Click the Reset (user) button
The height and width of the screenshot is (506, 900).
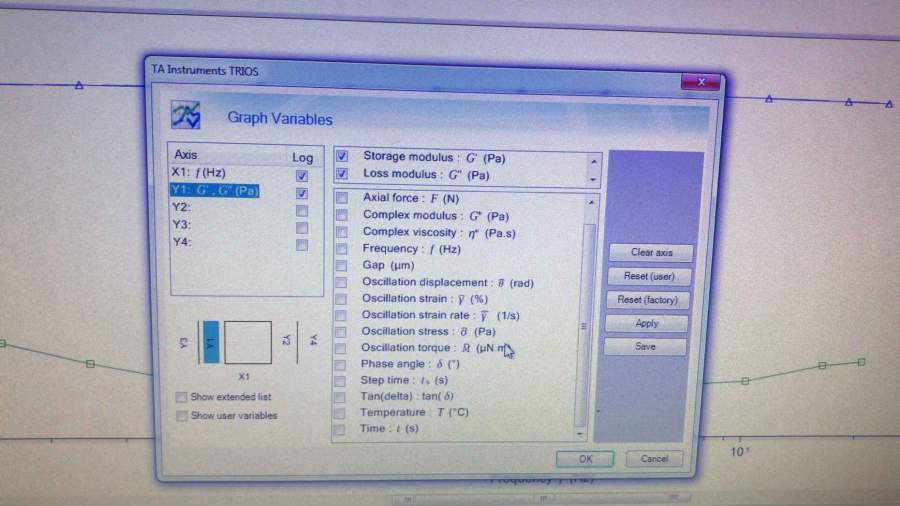[649, 276]
